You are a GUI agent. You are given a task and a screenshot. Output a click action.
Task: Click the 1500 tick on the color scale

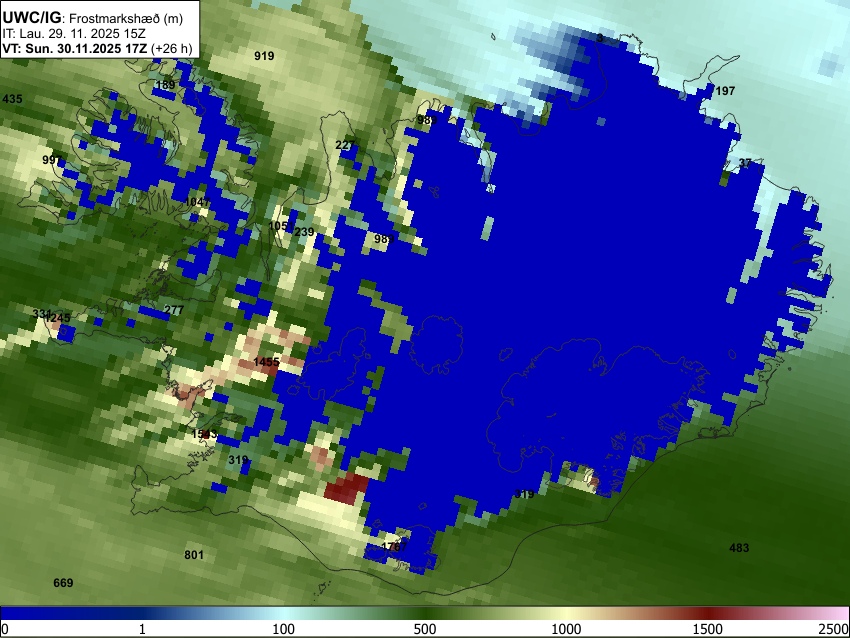(x=708, y=629)
